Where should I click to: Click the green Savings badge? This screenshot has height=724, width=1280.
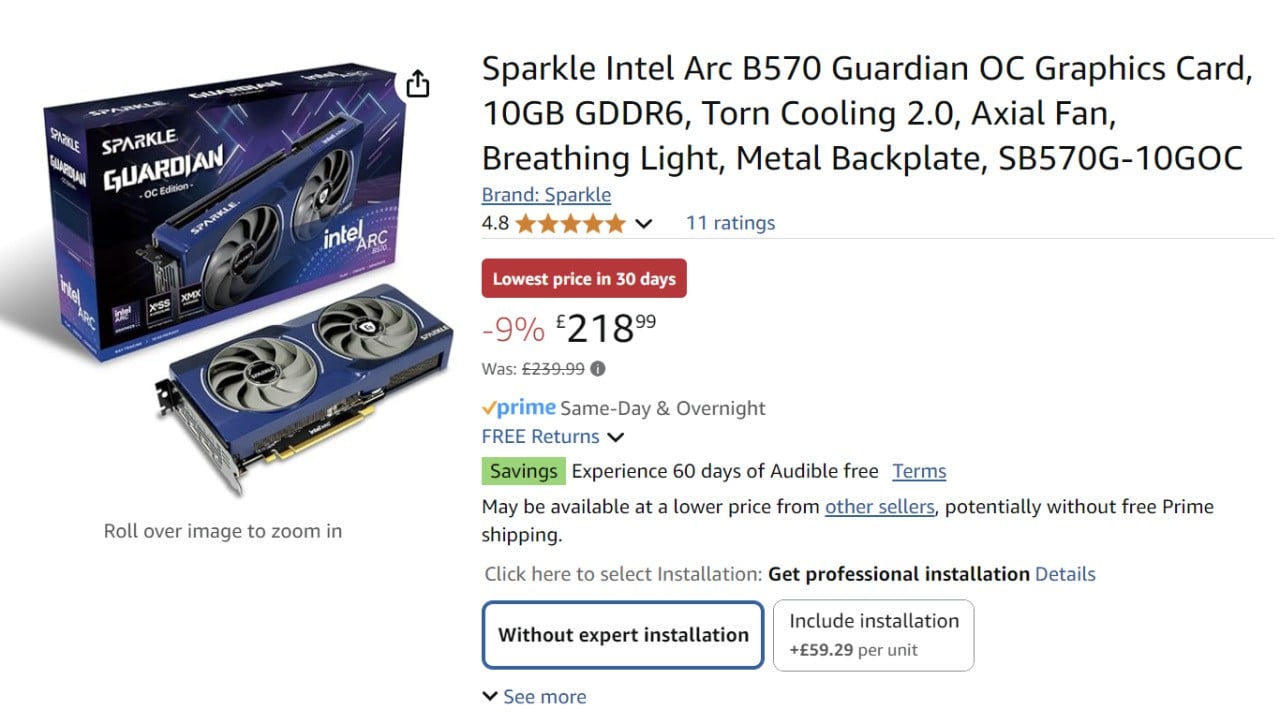click(x=524, y=471)
